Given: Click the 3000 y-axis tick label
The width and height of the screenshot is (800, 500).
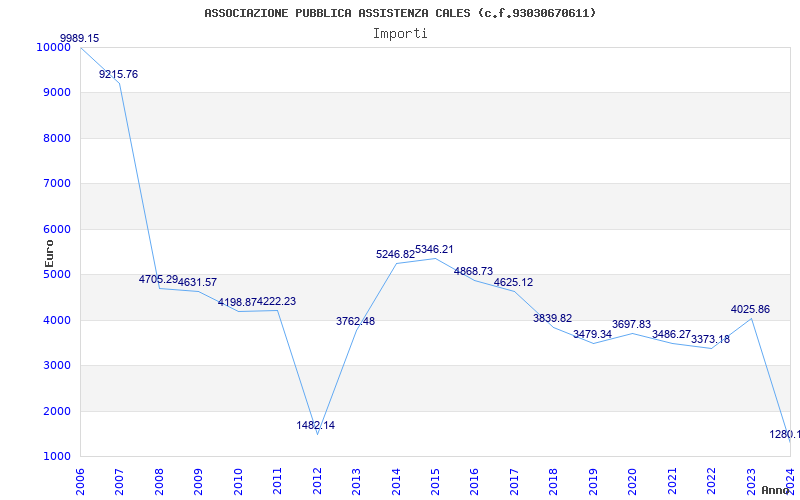Looking at the screenshot, I should 57,366.
